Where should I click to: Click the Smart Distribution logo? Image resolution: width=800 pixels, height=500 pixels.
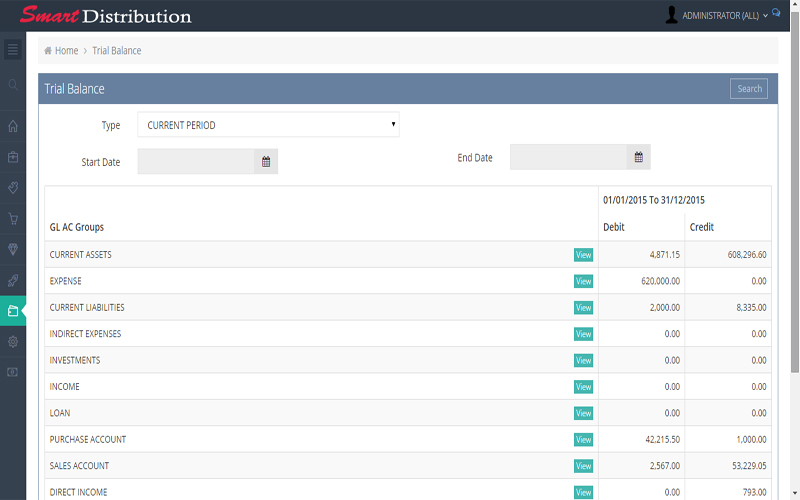tap(105, 16)
